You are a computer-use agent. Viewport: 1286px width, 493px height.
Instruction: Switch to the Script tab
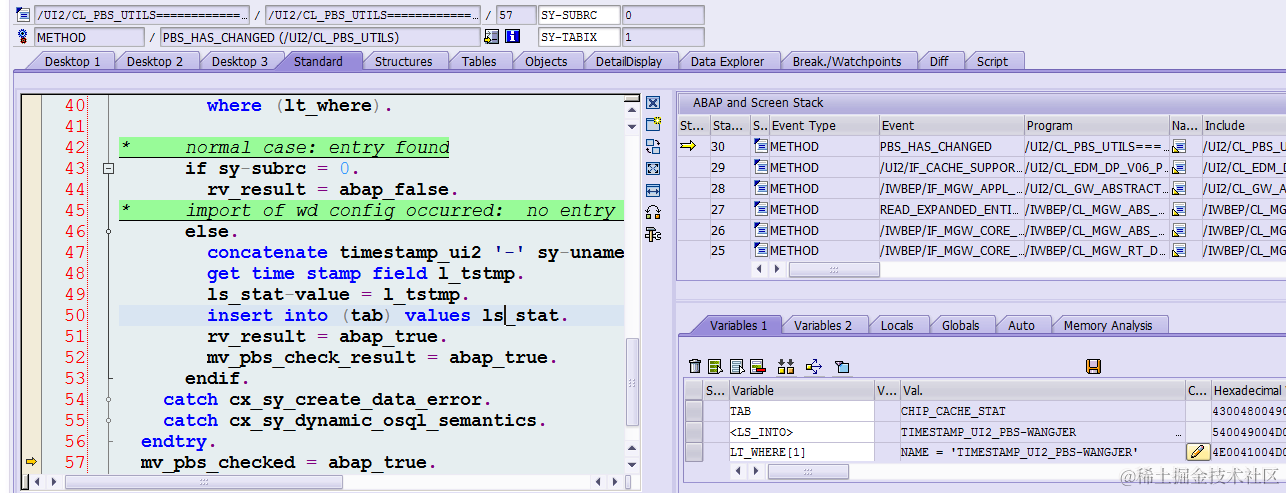coord(992,61)
